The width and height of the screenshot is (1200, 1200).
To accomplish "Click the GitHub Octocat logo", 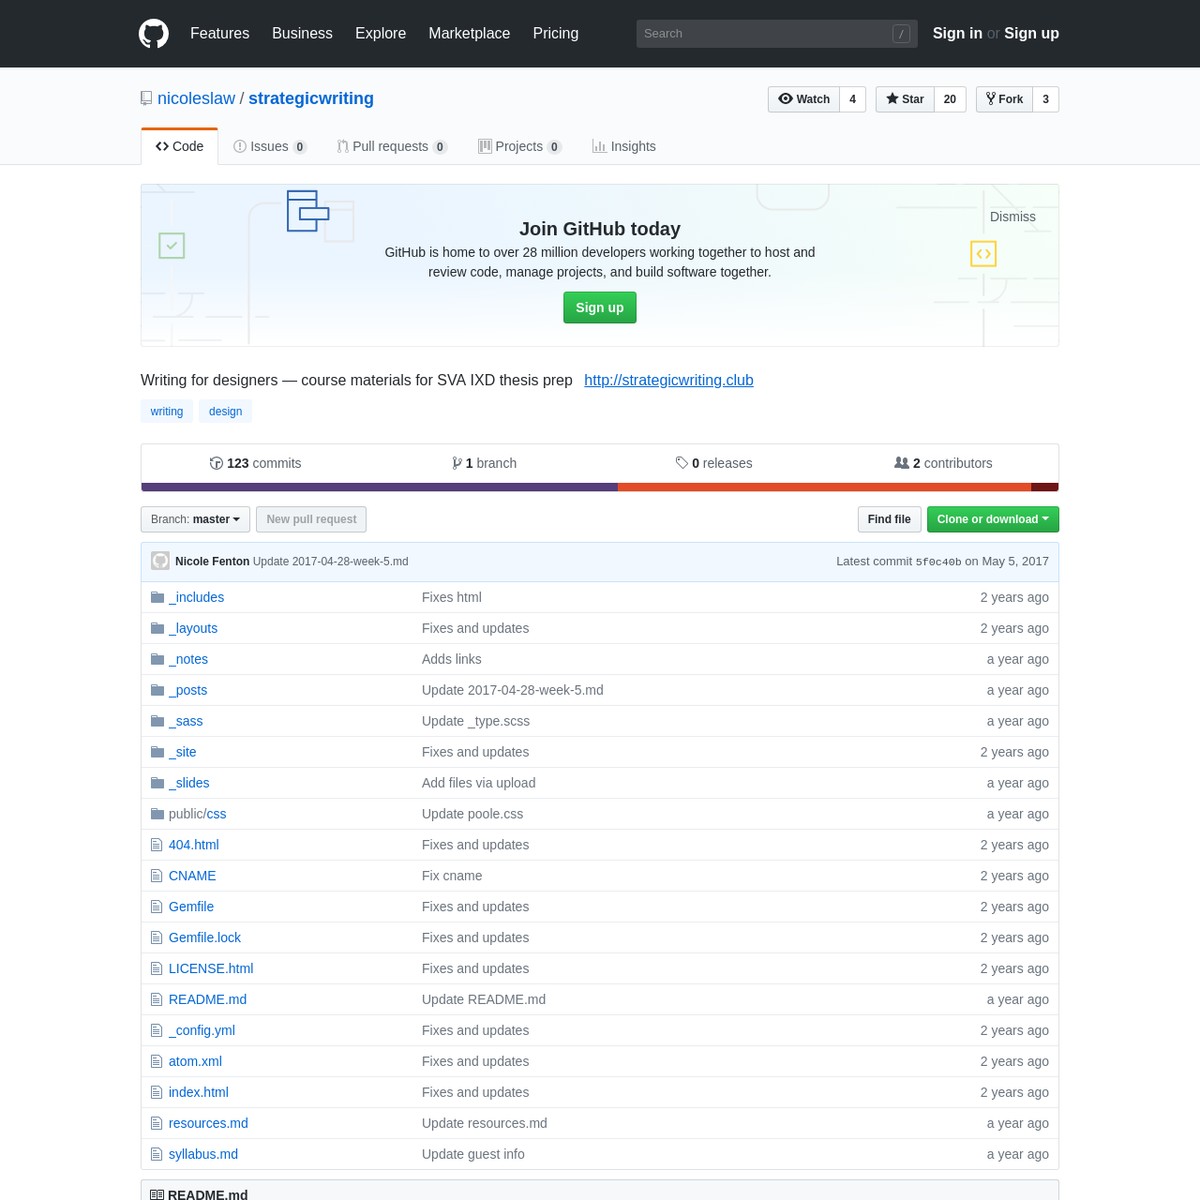I will point(154,33).
